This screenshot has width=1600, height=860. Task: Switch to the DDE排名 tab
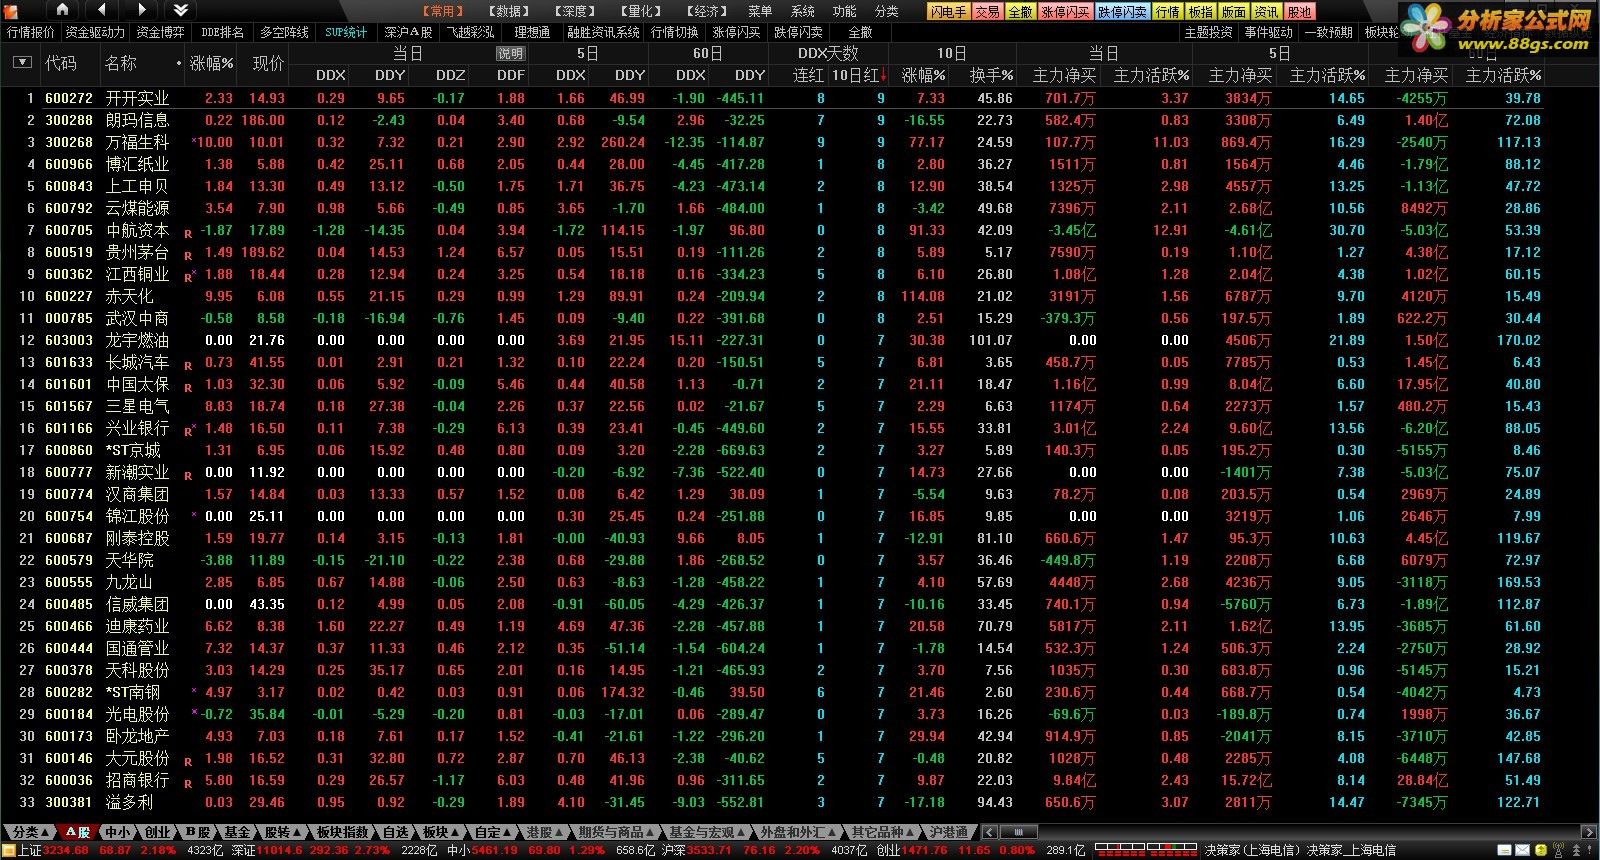click(x=222, y=32)
